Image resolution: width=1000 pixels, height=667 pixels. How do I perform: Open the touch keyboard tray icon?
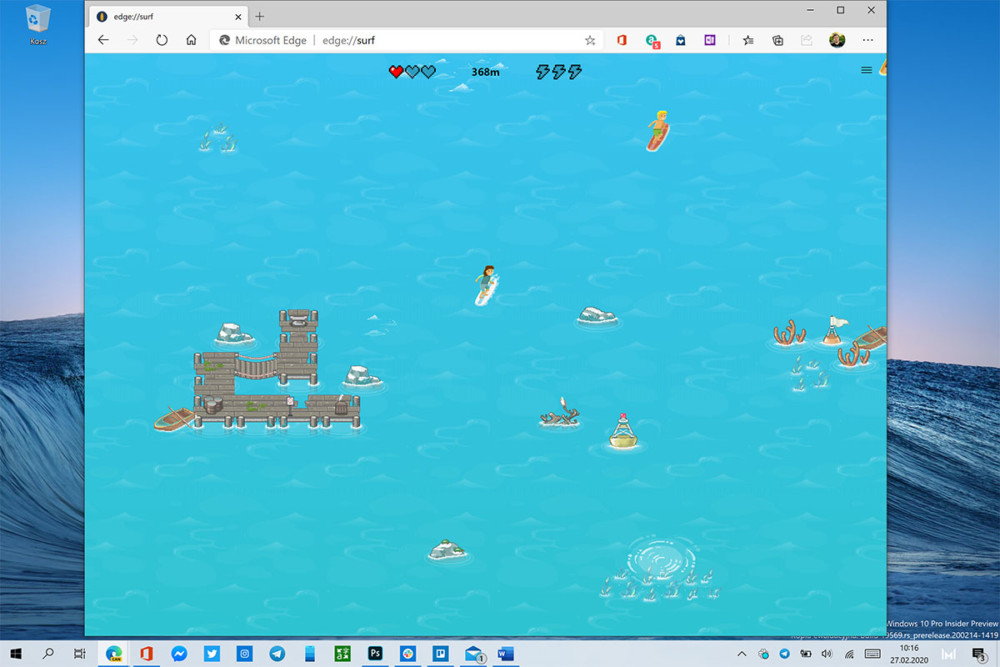872,654
